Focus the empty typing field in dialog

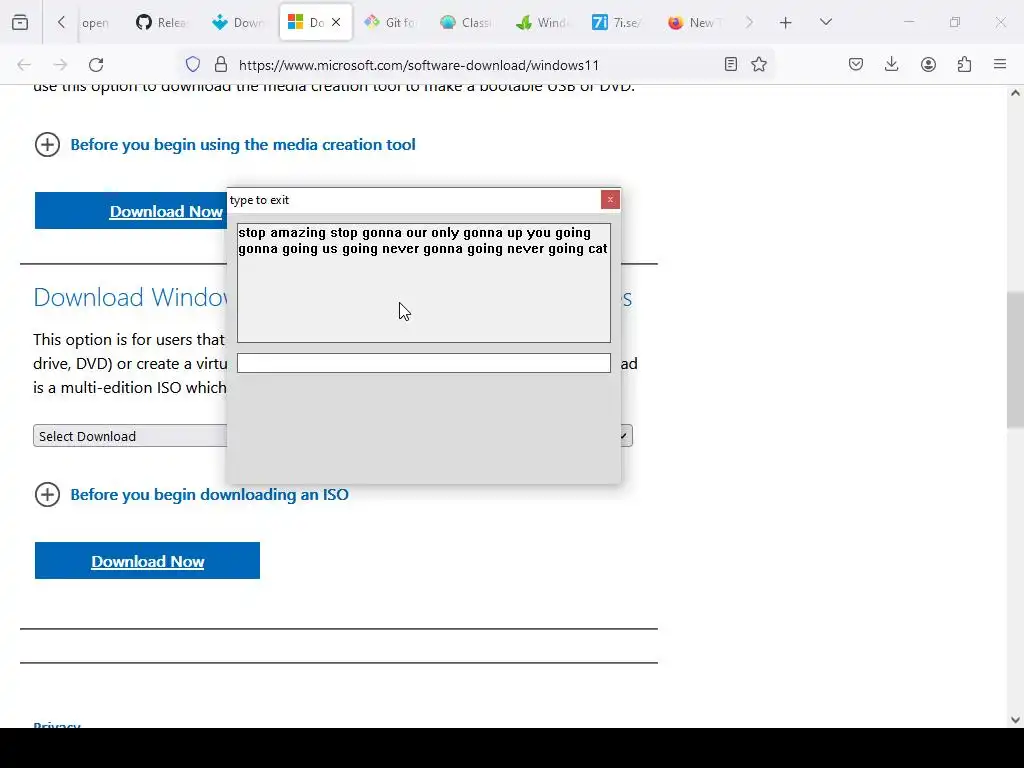[x=424, y=363]
